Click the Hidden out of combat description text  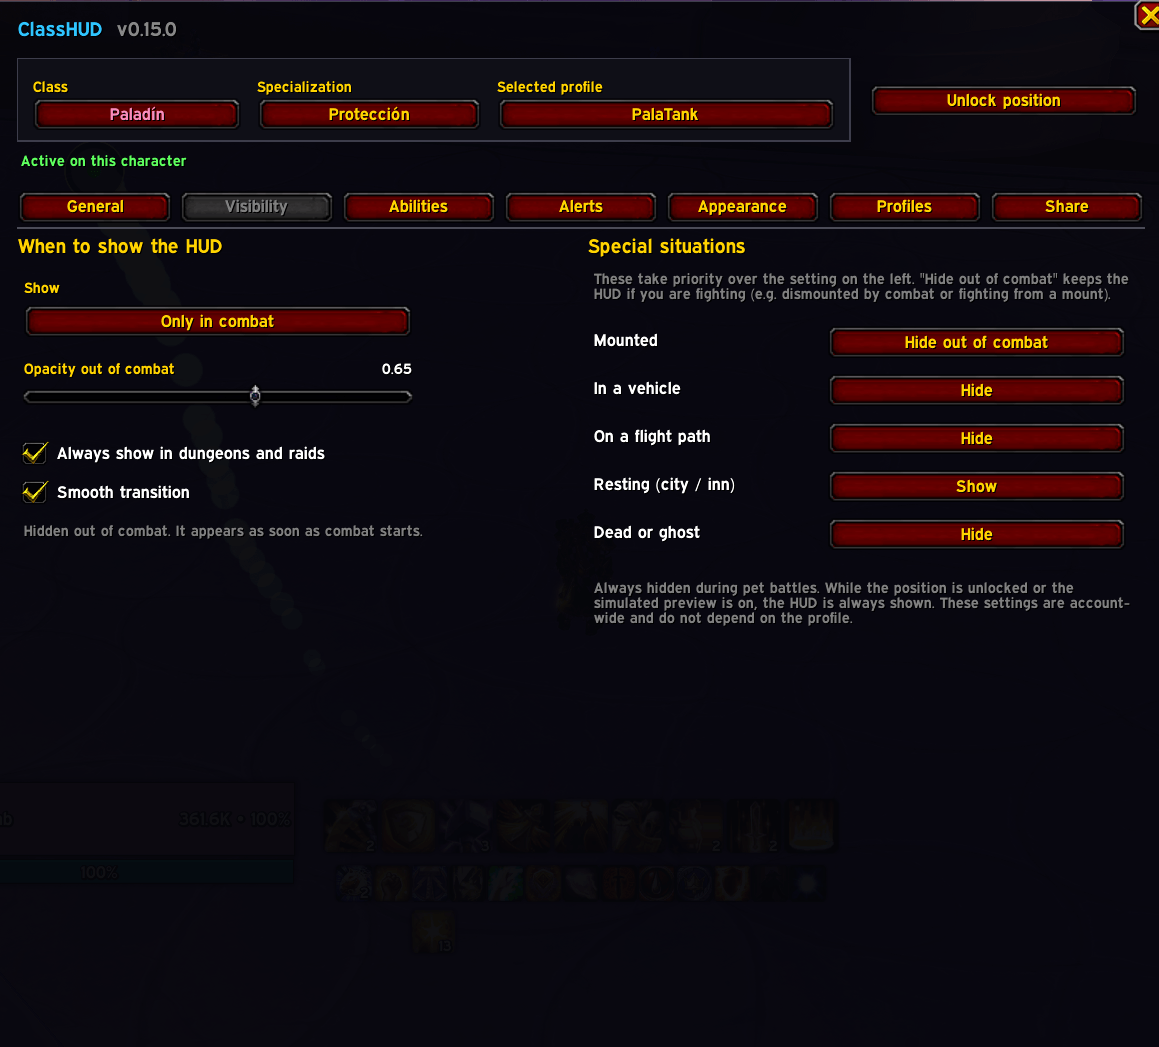tap(223, 532)
